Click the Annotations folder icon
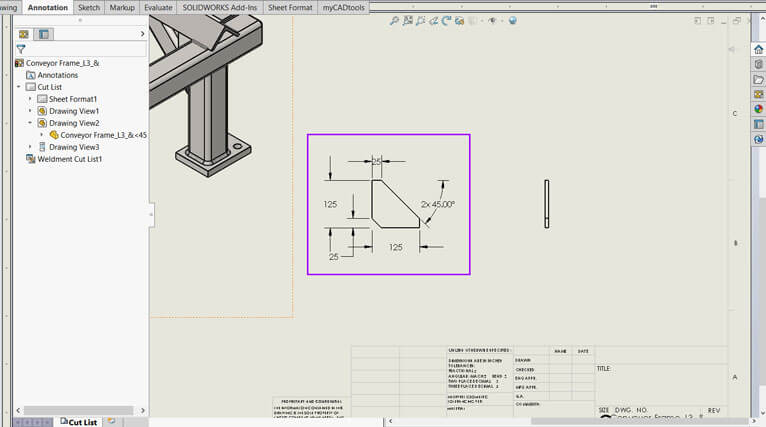 coord(31,75)
